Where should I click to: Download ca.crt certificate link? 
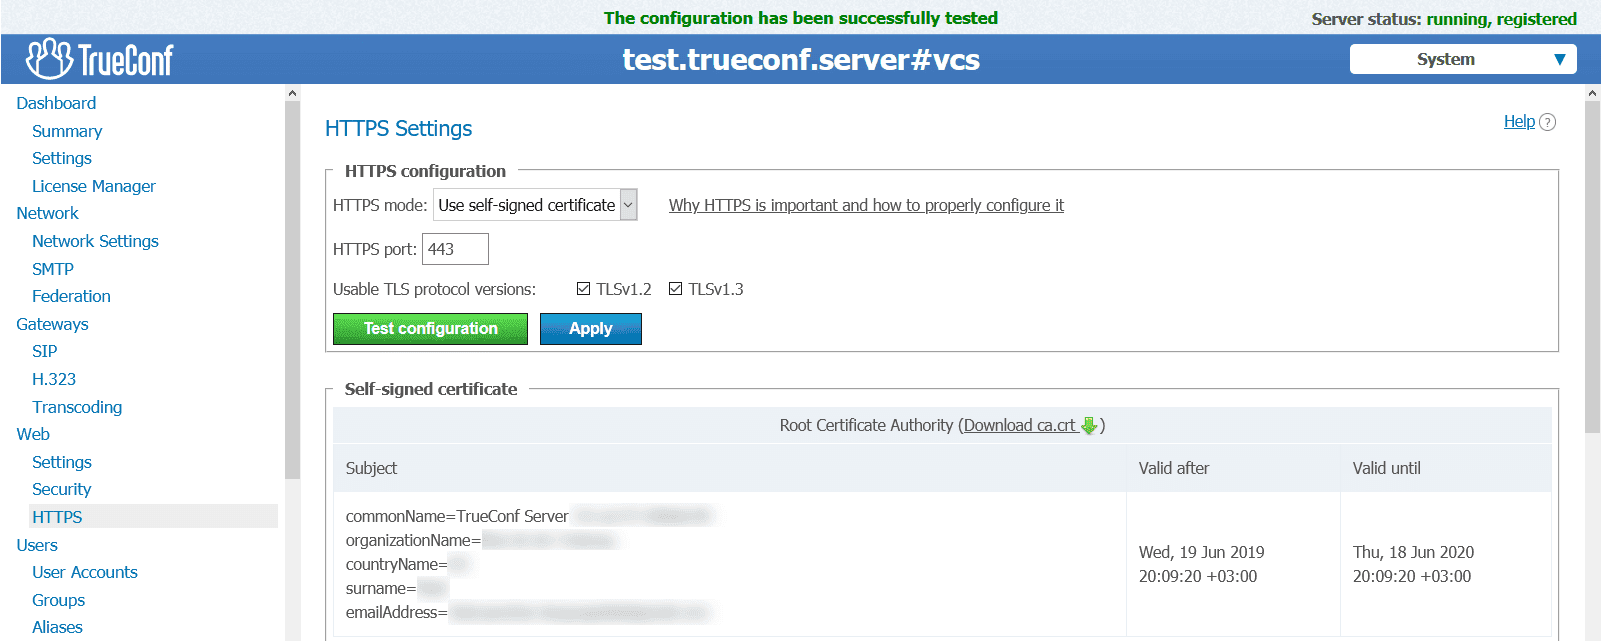coord(1020,425)
